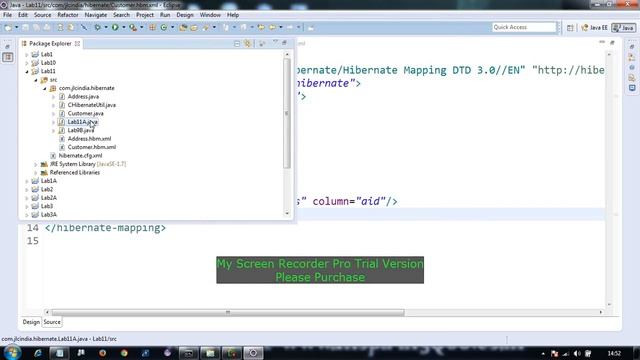Select CHibernateUtil.java file
640x360 pixels.
(91, 105)
